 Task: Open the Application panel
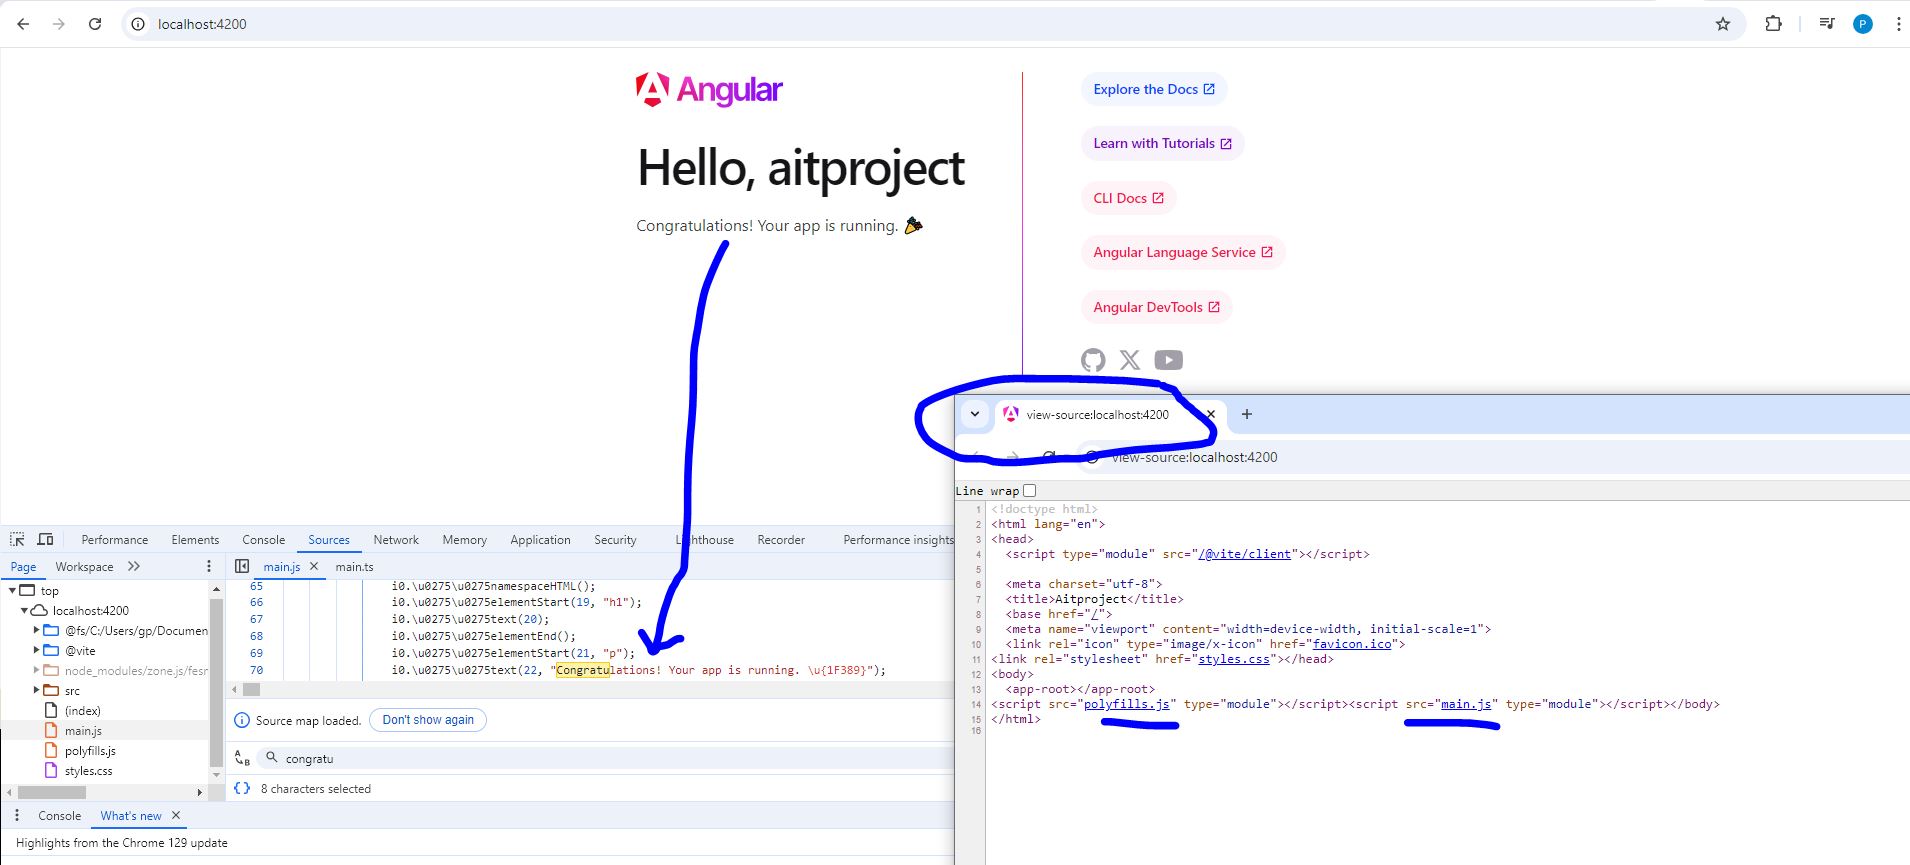[x=540, y=539]
